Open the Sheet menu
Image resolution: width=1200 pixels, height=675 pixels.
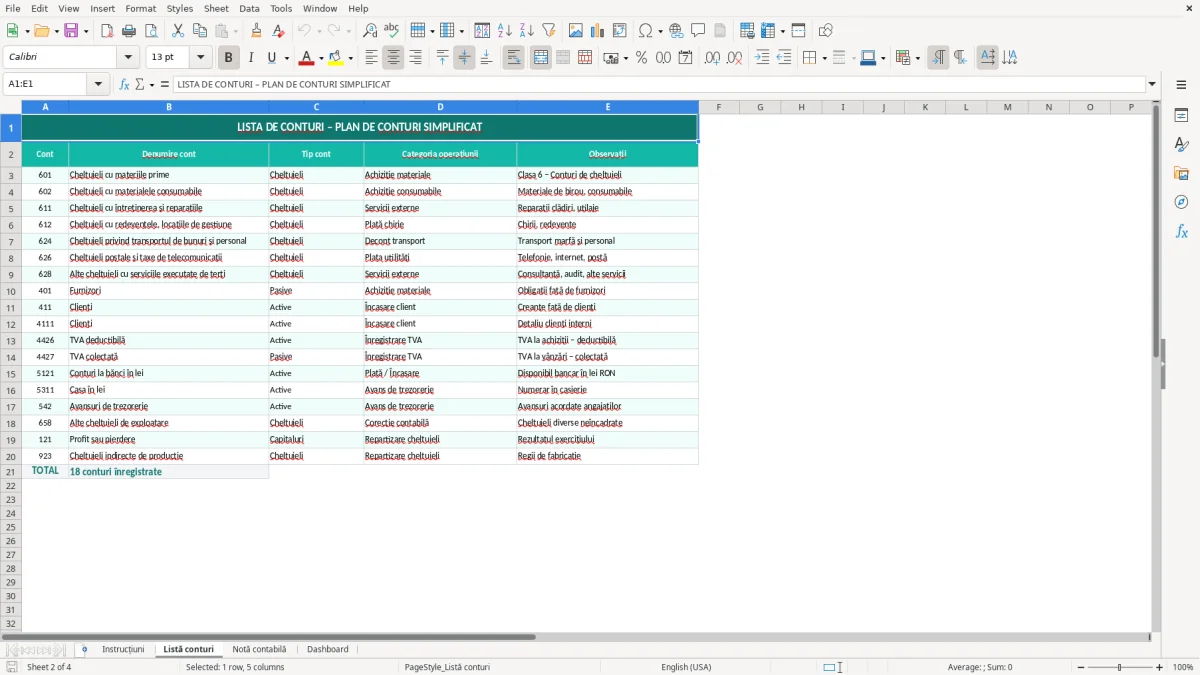[217, 8]
